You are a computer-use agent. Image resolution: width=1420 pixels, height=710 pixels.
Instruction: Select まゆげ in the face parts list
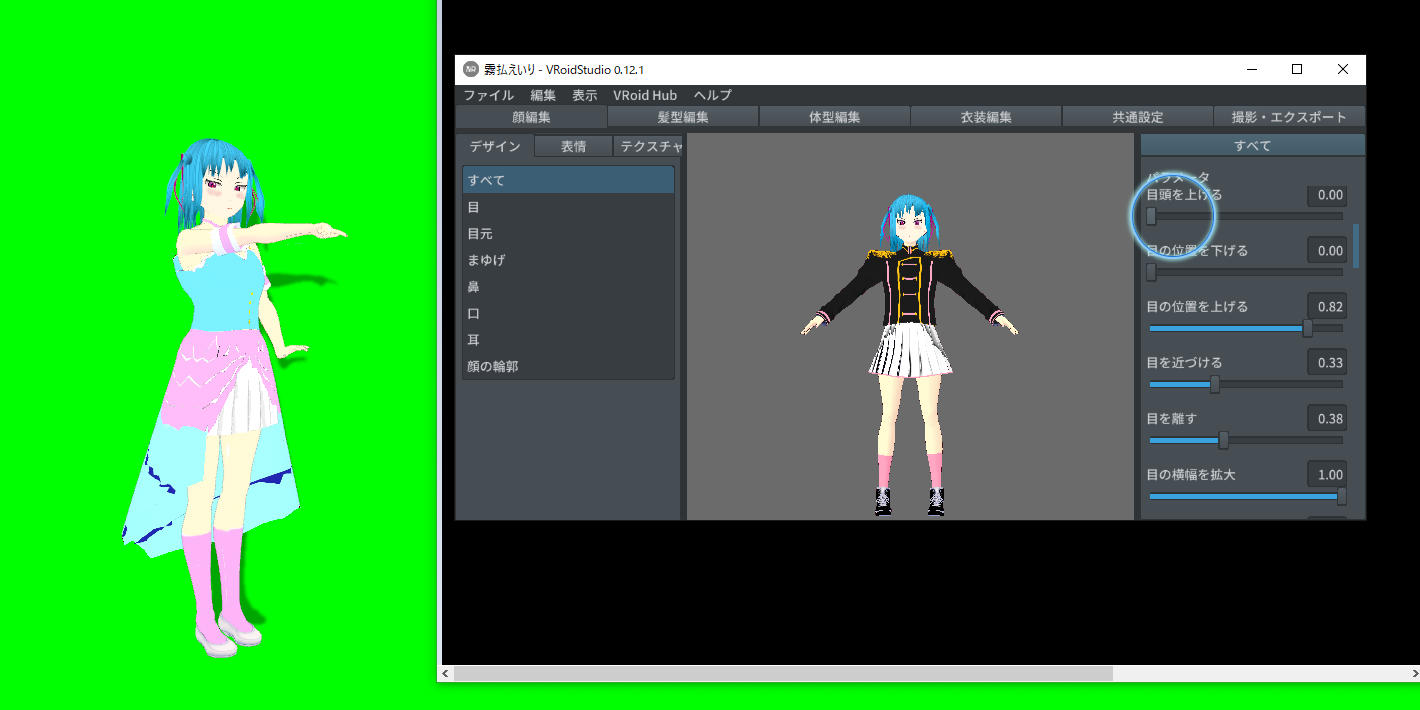tap(568, 260)
